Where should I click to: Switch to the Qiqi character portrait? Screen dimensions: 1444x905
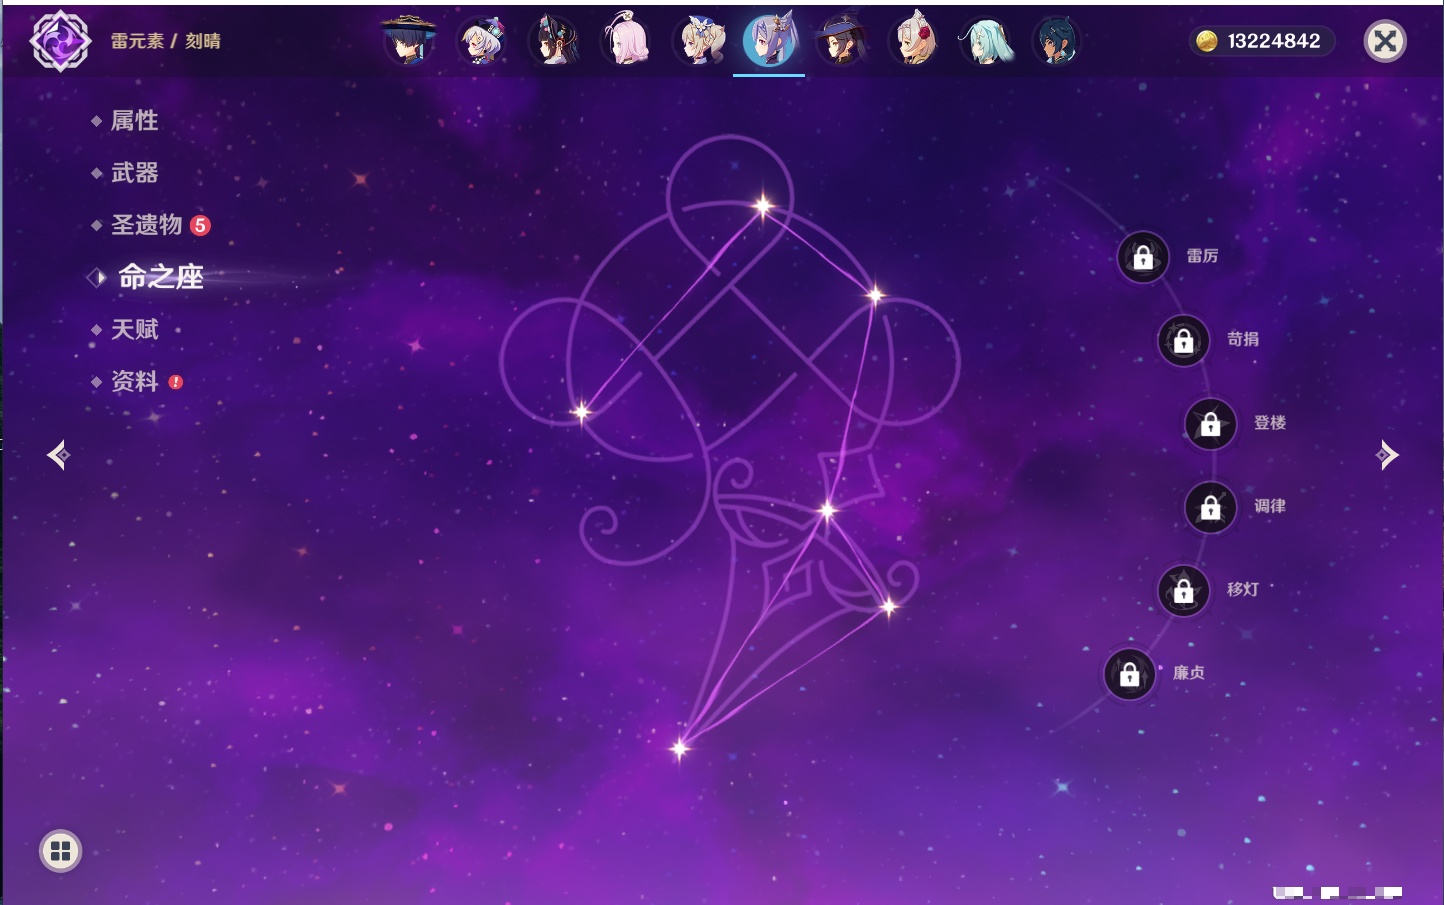tap(481, 41)
